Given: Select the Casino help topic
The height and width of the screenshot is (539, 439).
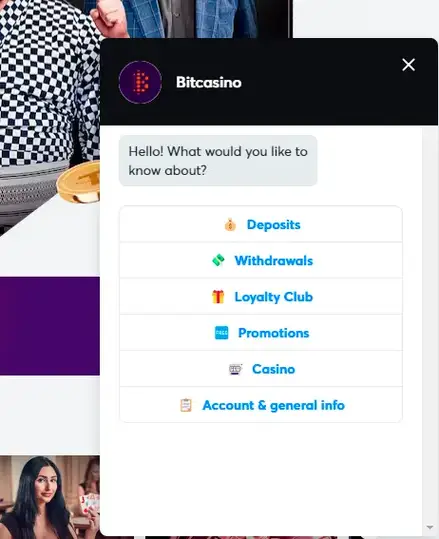Looking at the screenshot, I should (261, 369).
